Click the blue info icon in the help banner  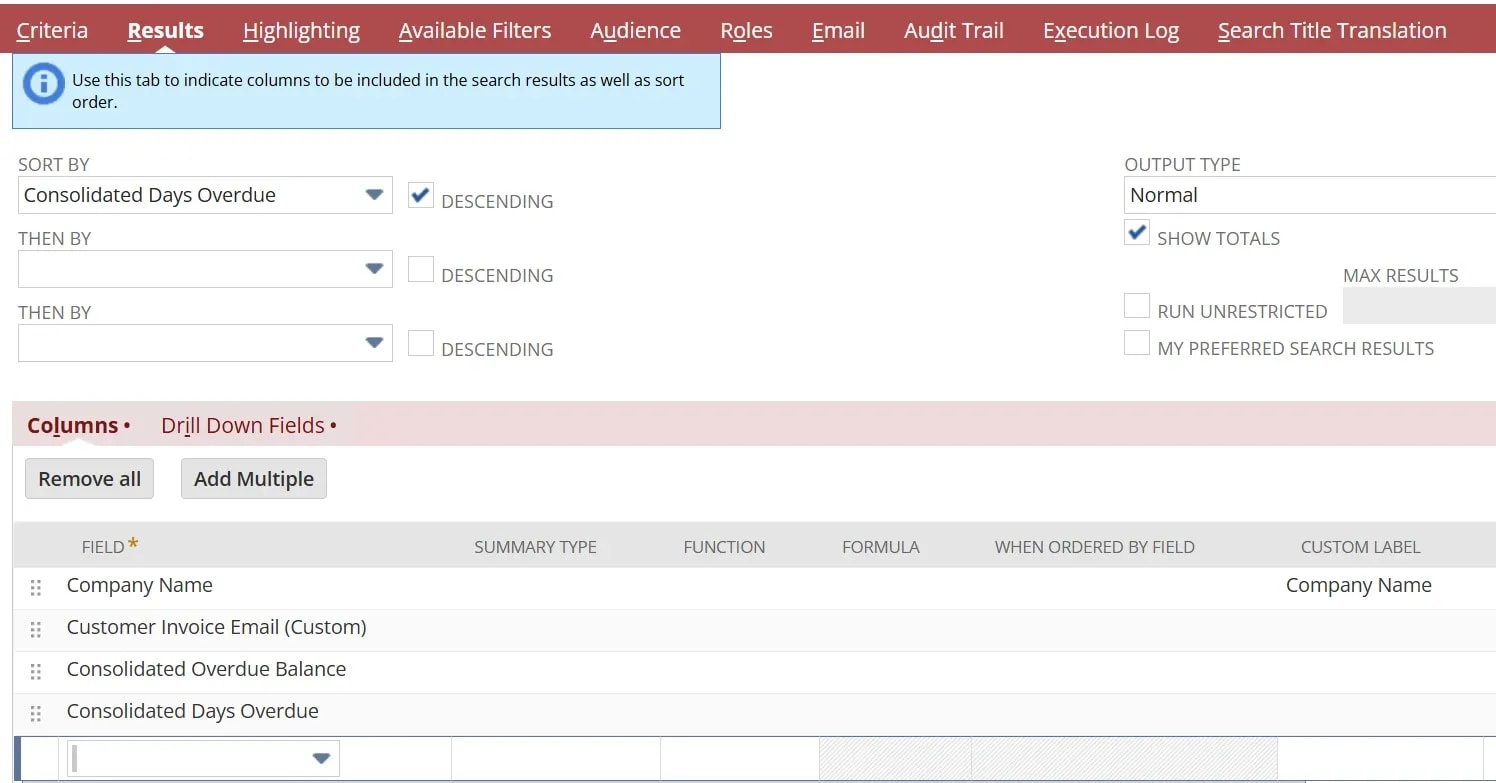tap(43, 84)
